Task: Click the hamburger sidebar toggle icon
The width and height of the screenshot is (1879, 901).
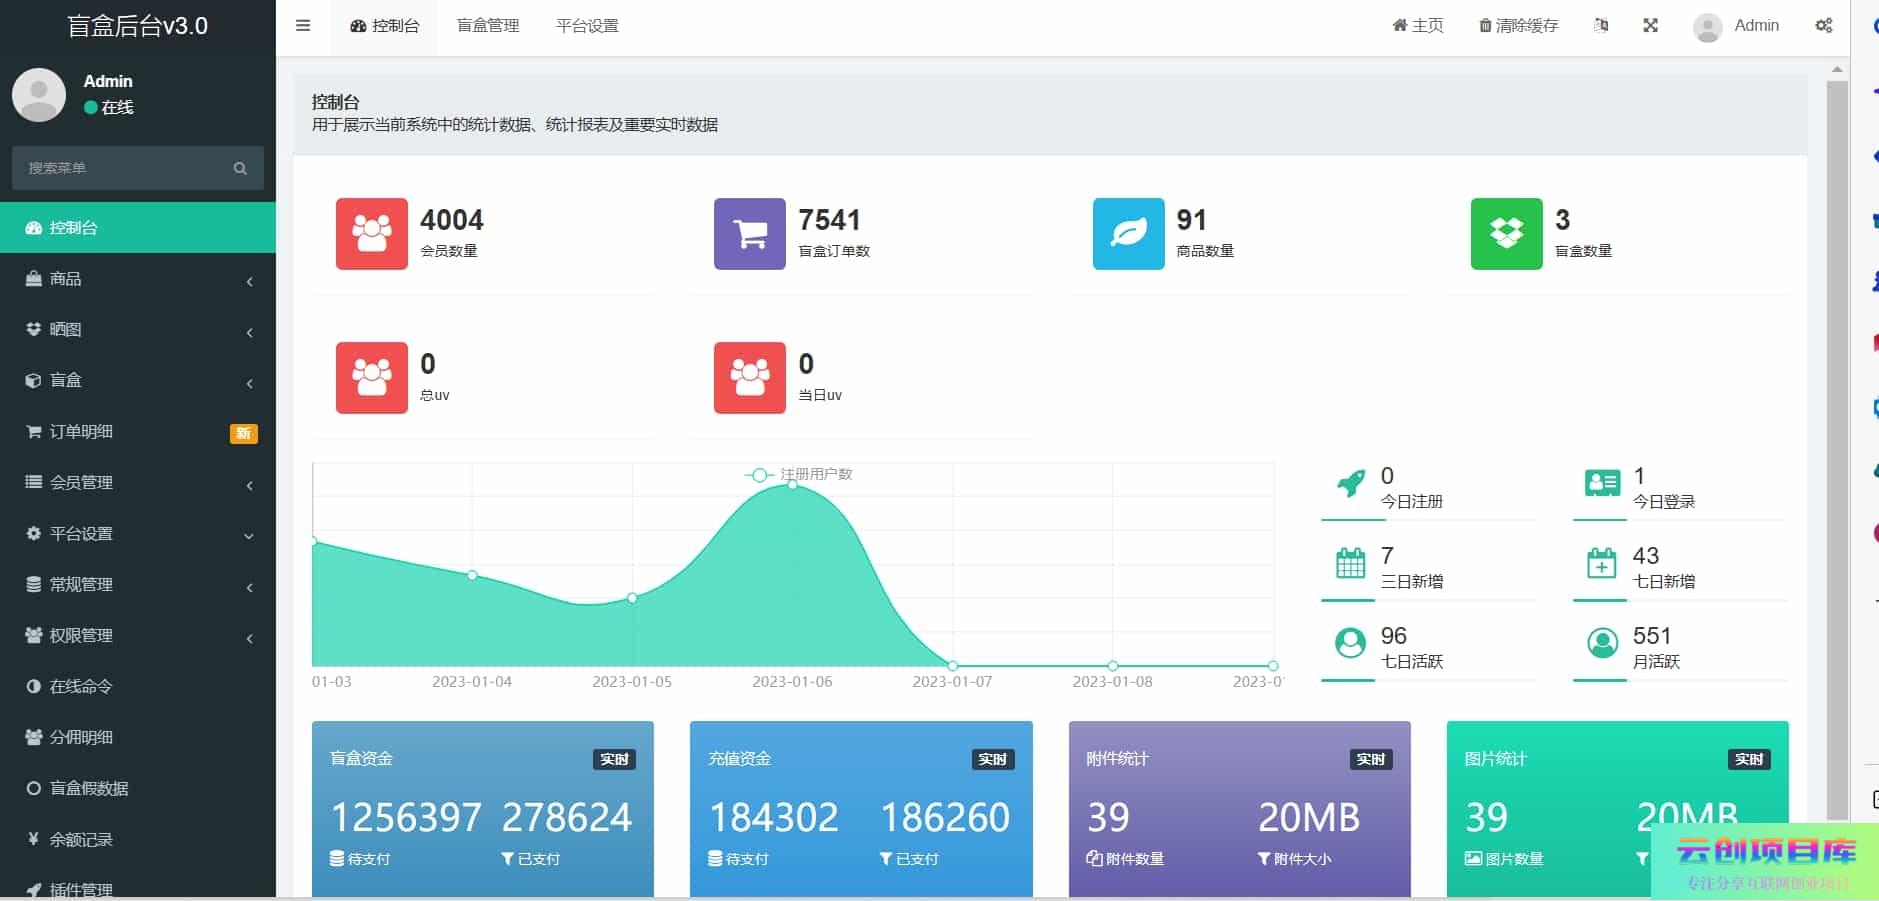Action: tap(303, 26)
